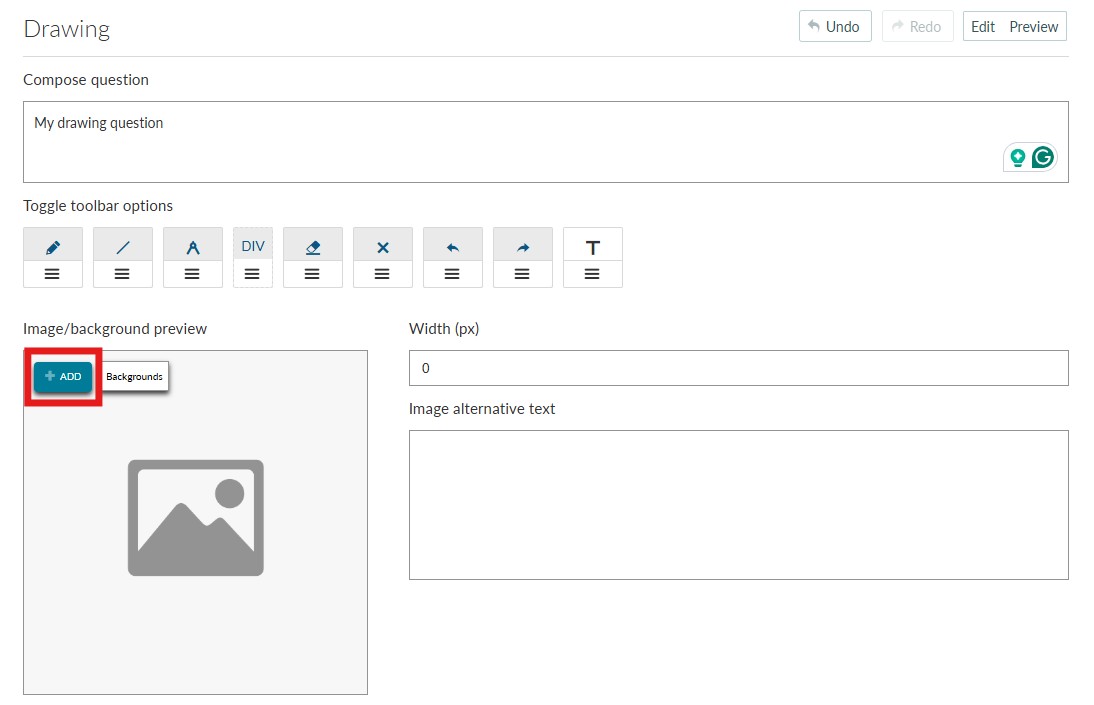Screen dimensions: 1094x705
Task: Toggle the undo arrow toolbar option
Action: pos(453,246)
